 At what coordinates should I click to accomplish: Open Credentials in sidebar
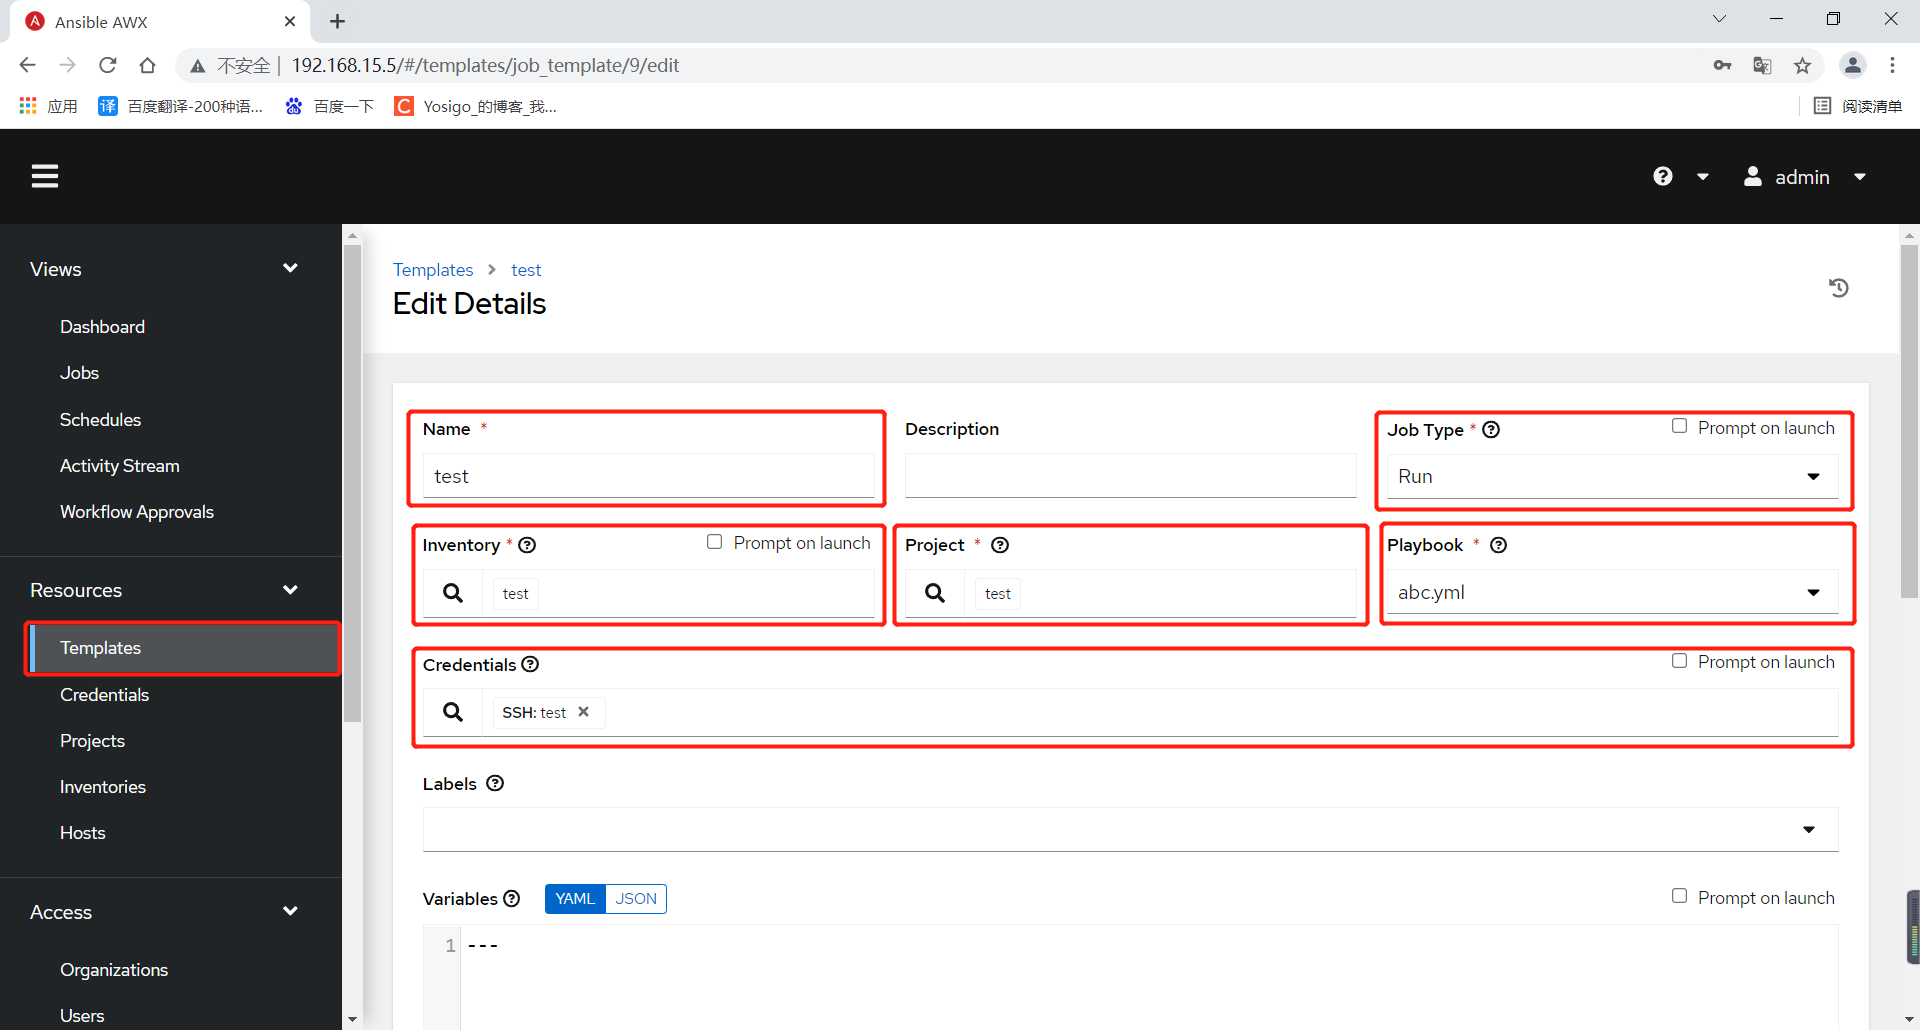point(104,695)
